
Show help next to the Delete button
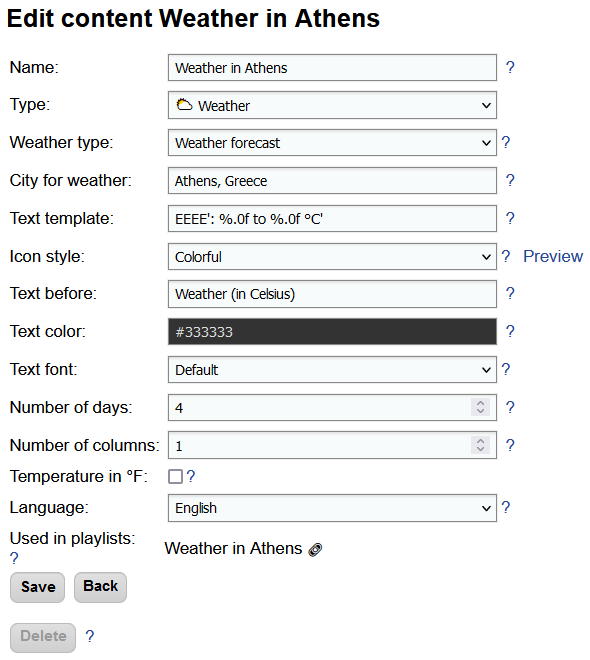point(90,636)
